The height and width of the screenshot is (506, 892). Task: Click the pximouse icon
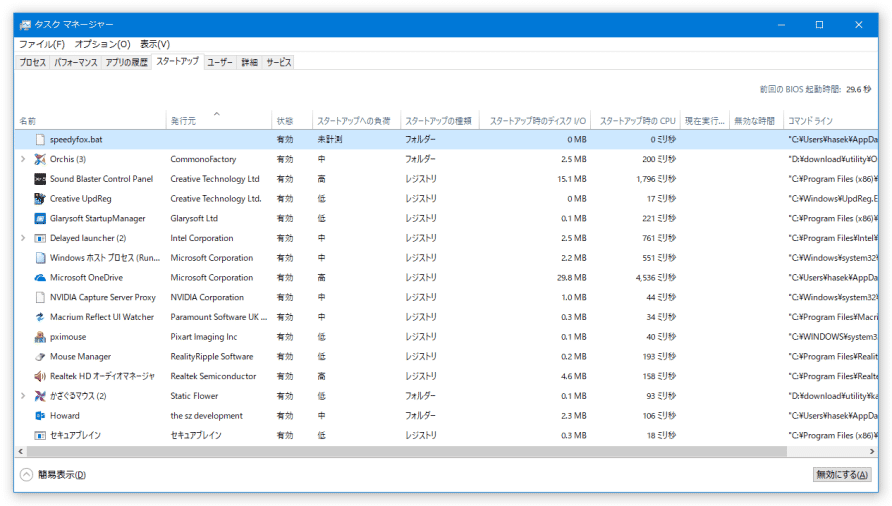coord(40,337)
